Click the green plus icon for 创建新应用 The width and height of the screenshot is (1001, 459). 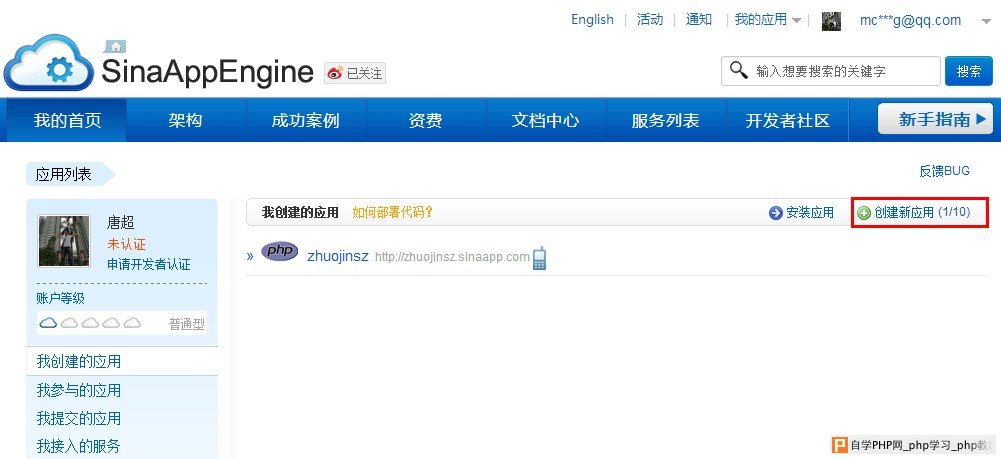[x=864, y=213]
